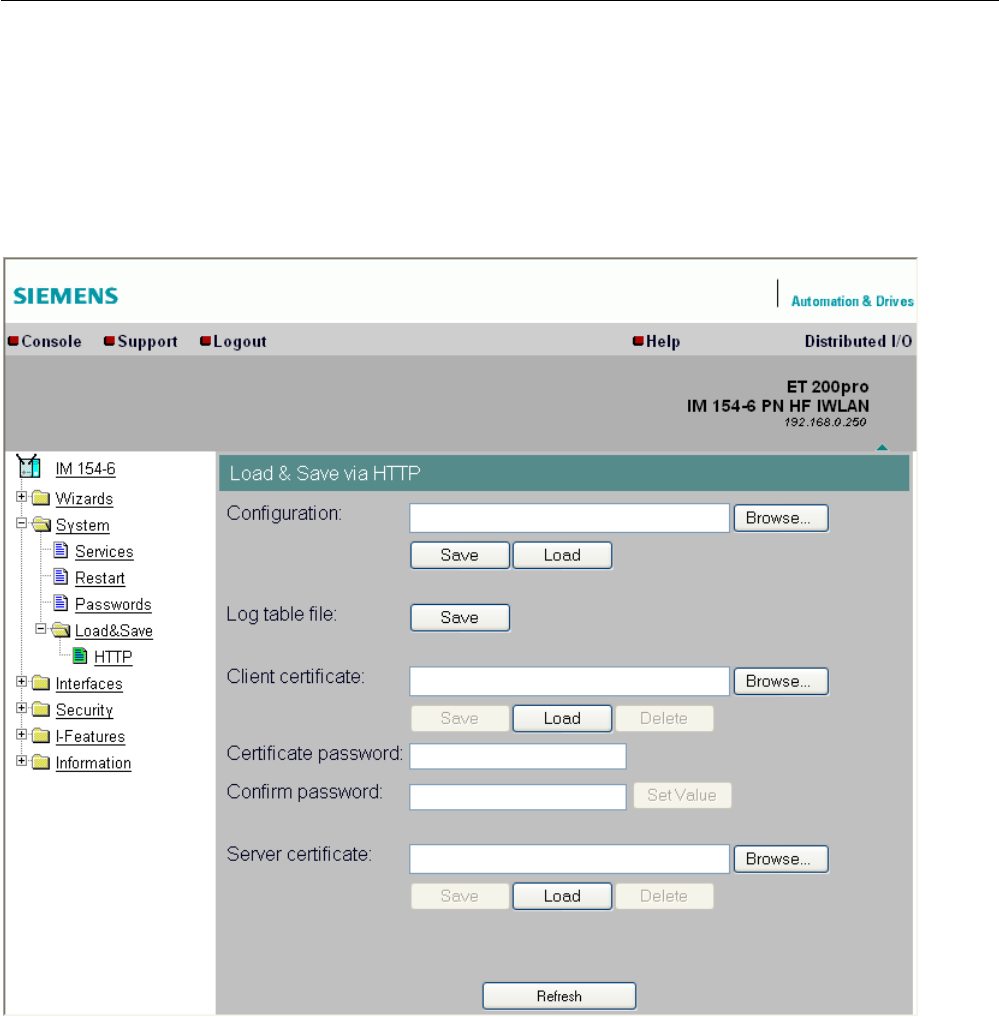This screenshot has width=999, height=1017.
Task: Click the Interfaces folder icon
Action: [41, 682]
